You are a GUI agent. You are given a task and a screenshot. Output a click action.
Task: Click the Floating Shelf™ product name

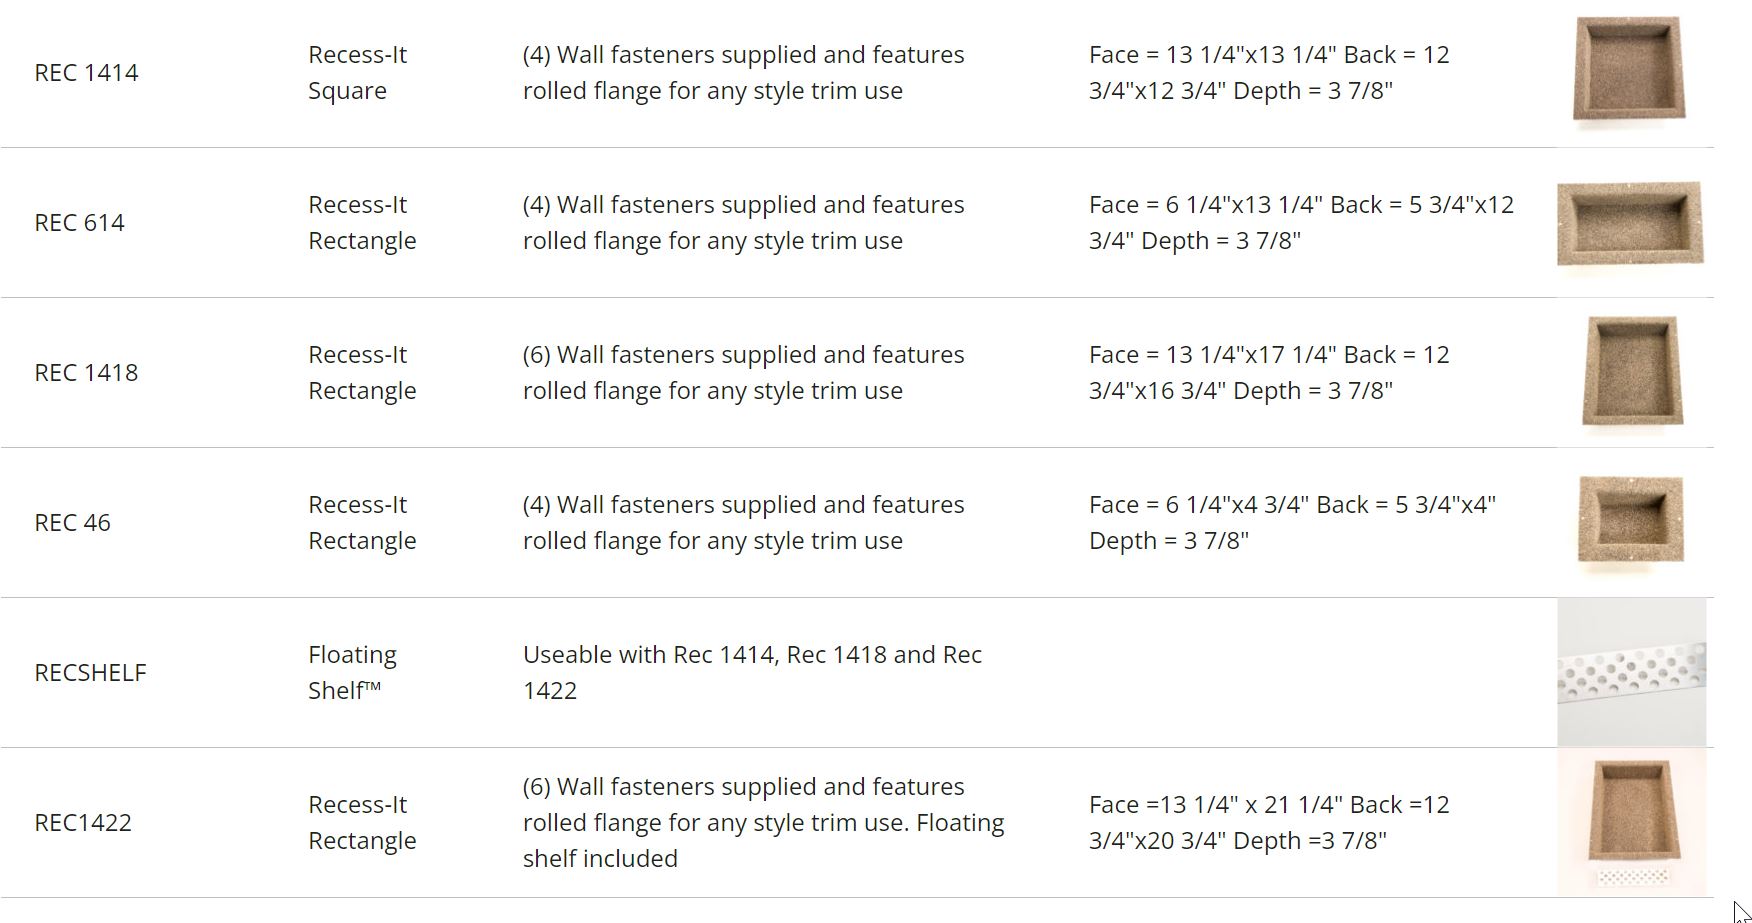coord(352,673)
